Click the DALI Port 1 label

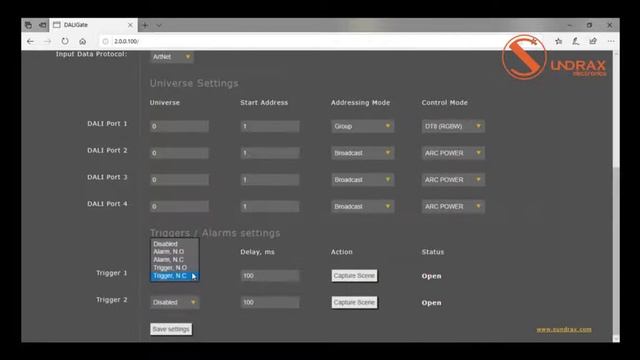[107, 124]
